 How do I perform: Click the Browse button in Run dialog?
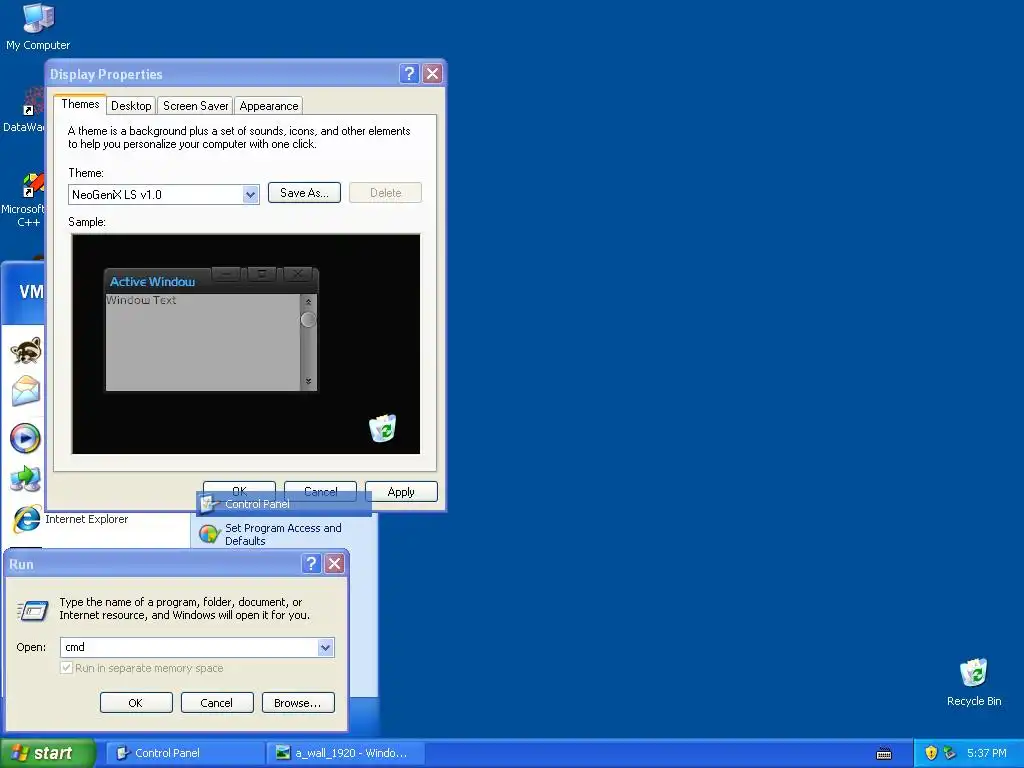pyautogui.click(x=298, y=703)
